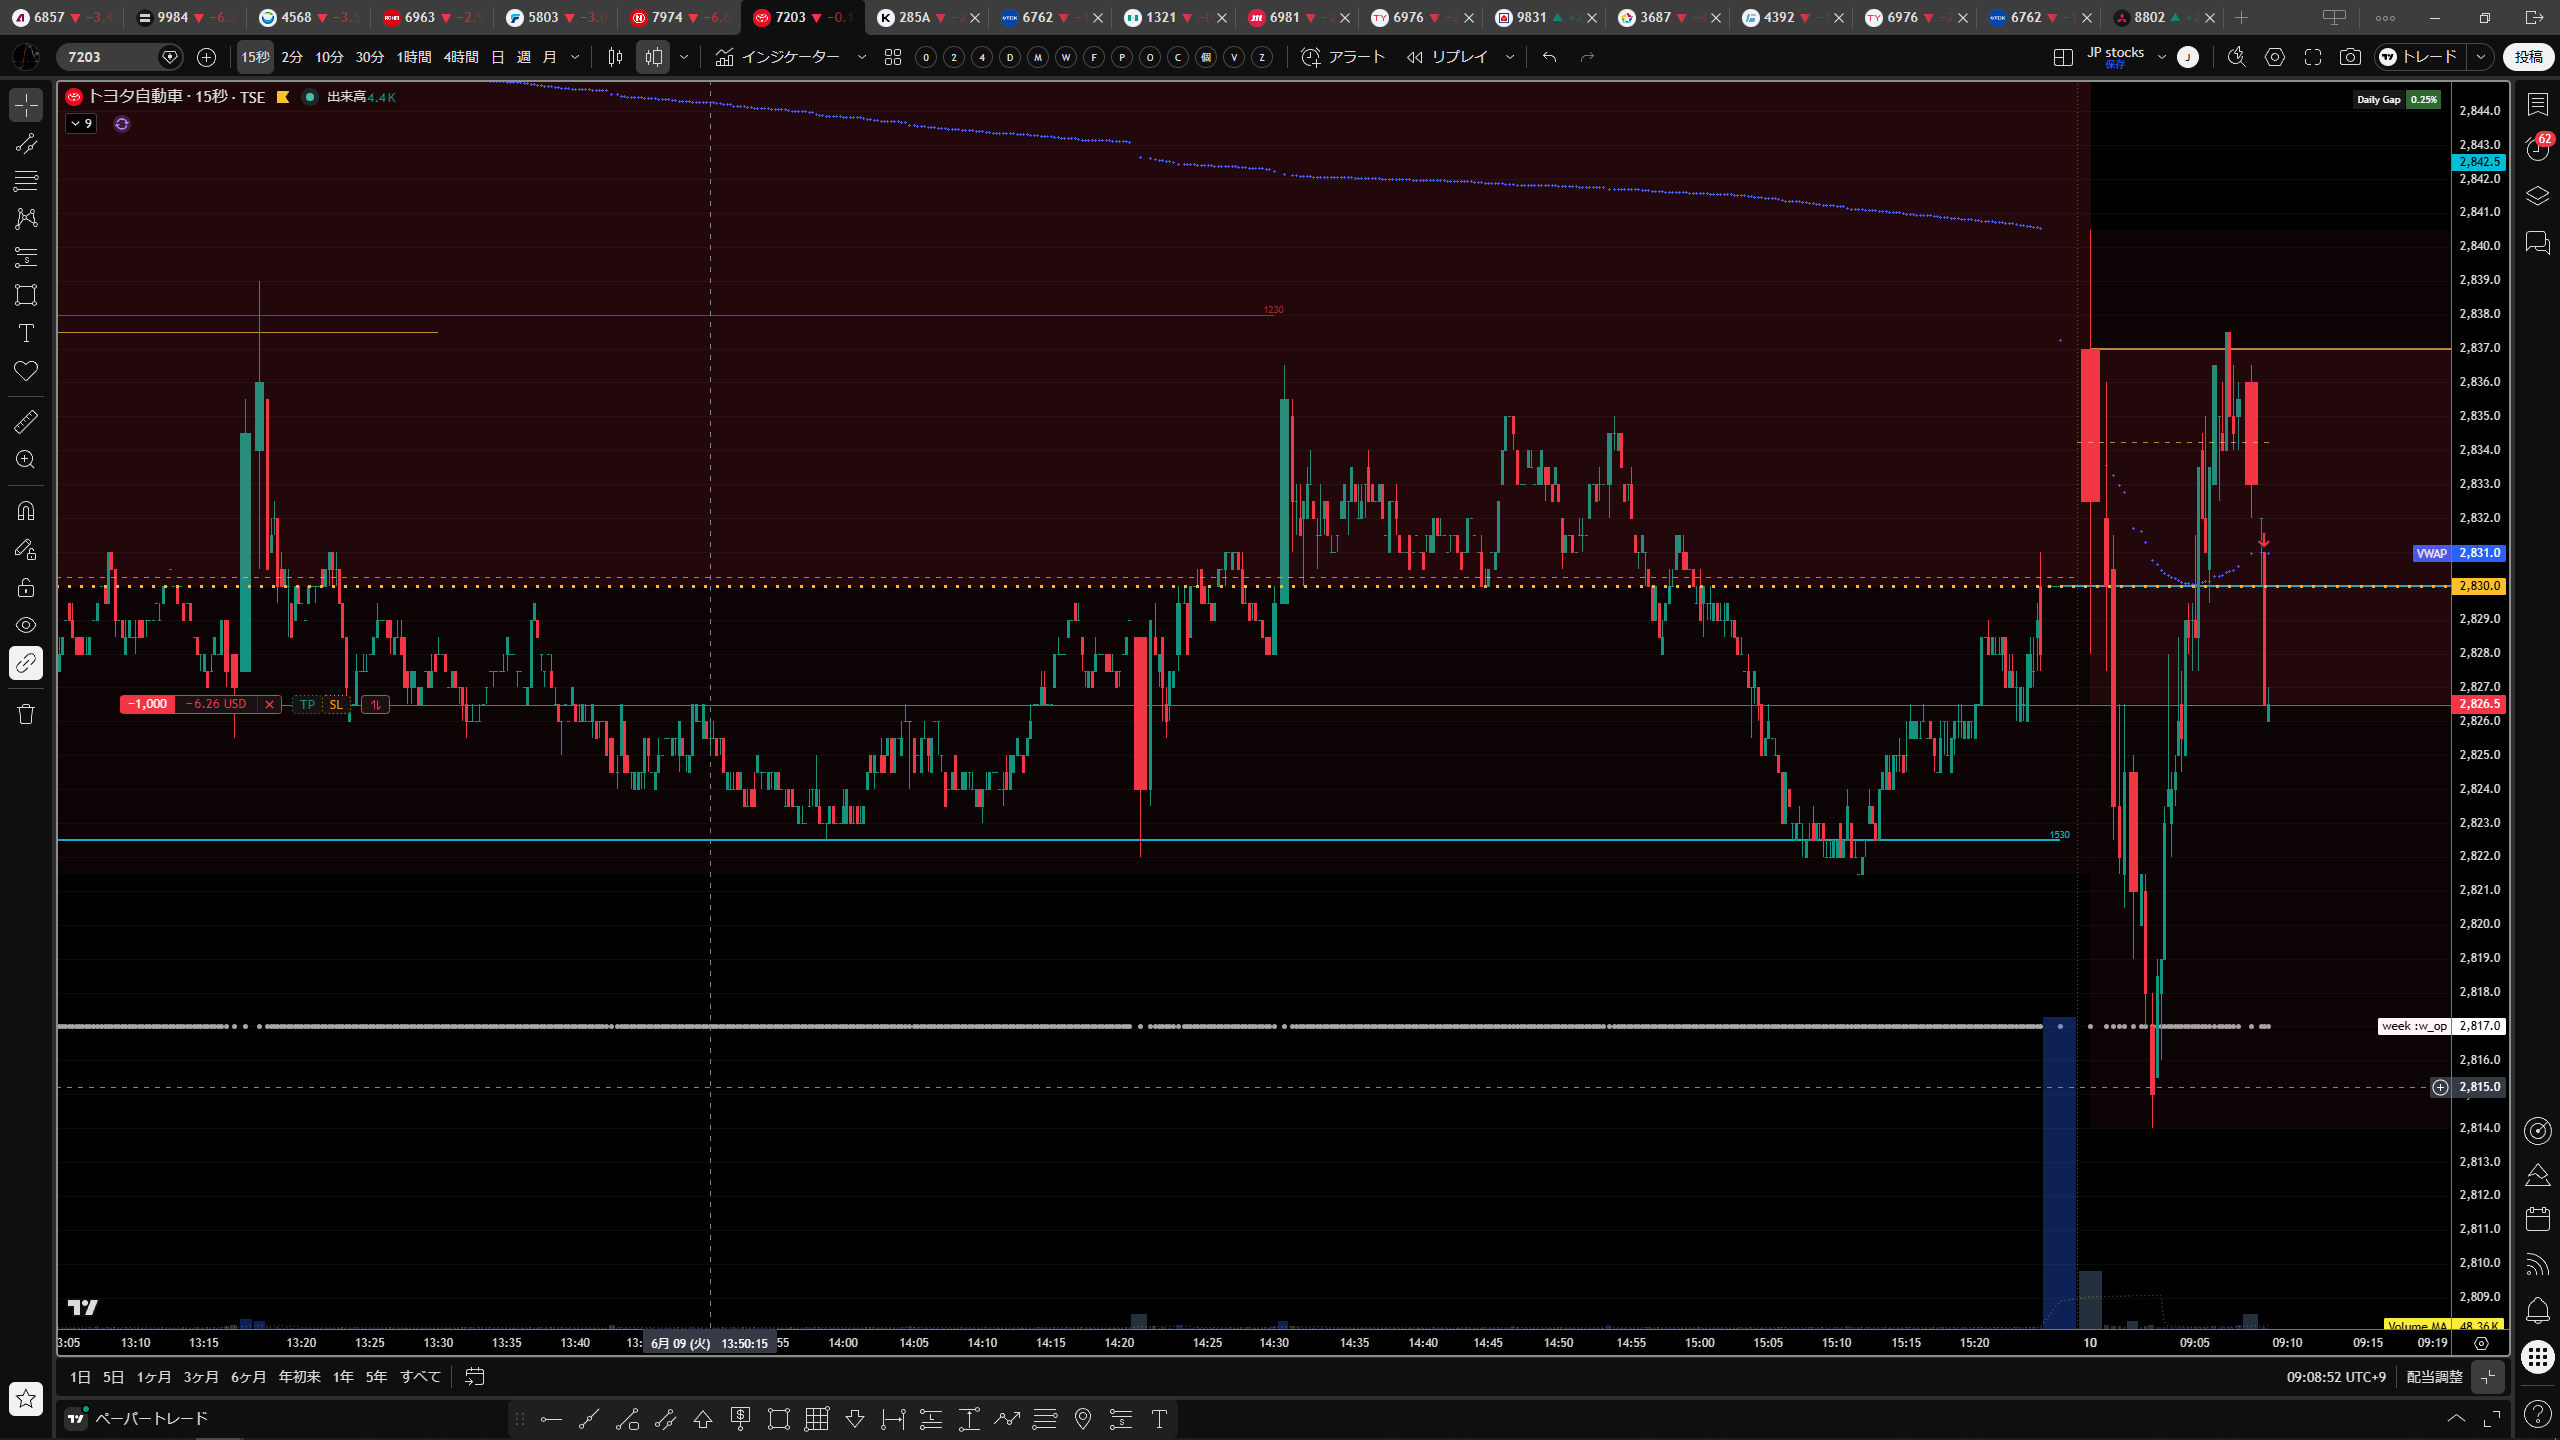
Task: Switch to the 2分 timeframe
Action: click(x=292, y=57)
